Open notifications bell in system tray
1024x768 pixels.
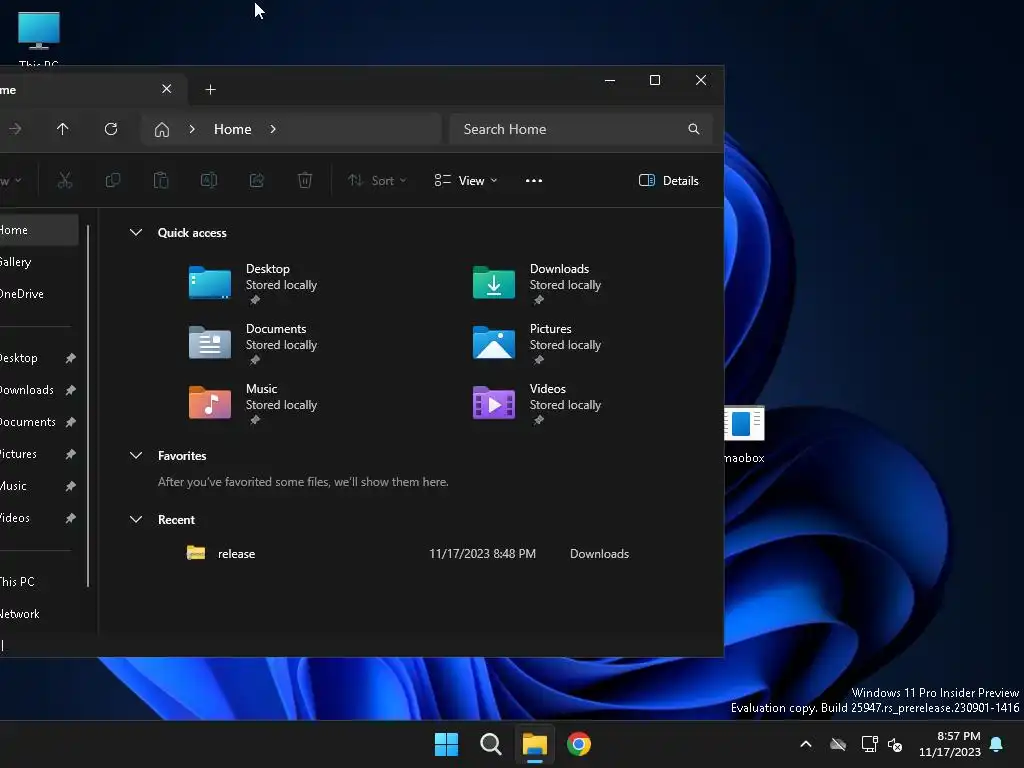coord(997,744)
